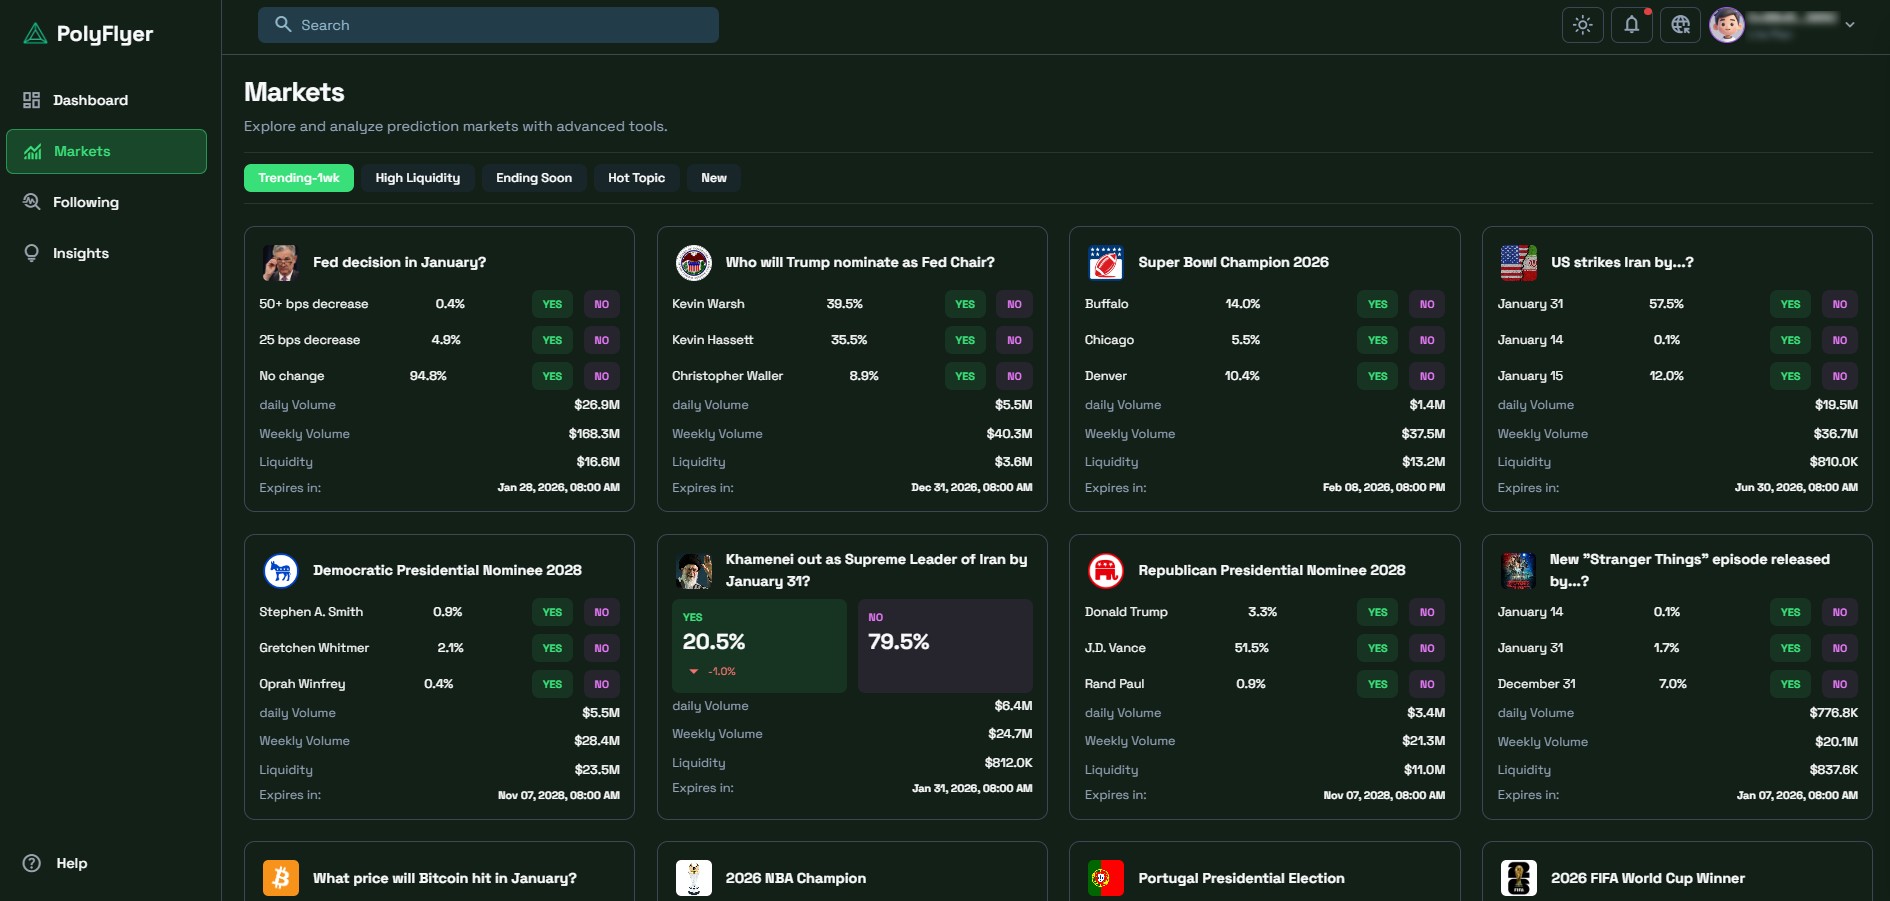Open the Help circle icon at bottom
The width and height of the screenshot is (1890, 901).
30,863
